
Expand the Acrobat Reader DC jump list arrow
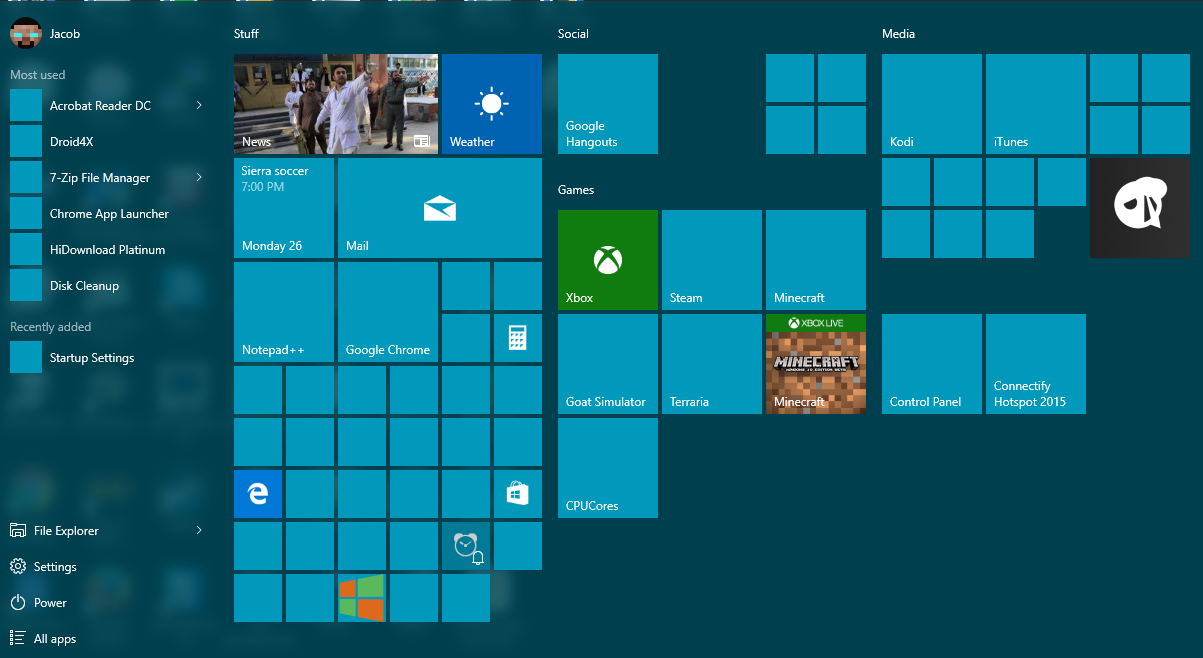pyautogui.click(x=199, y=105)
